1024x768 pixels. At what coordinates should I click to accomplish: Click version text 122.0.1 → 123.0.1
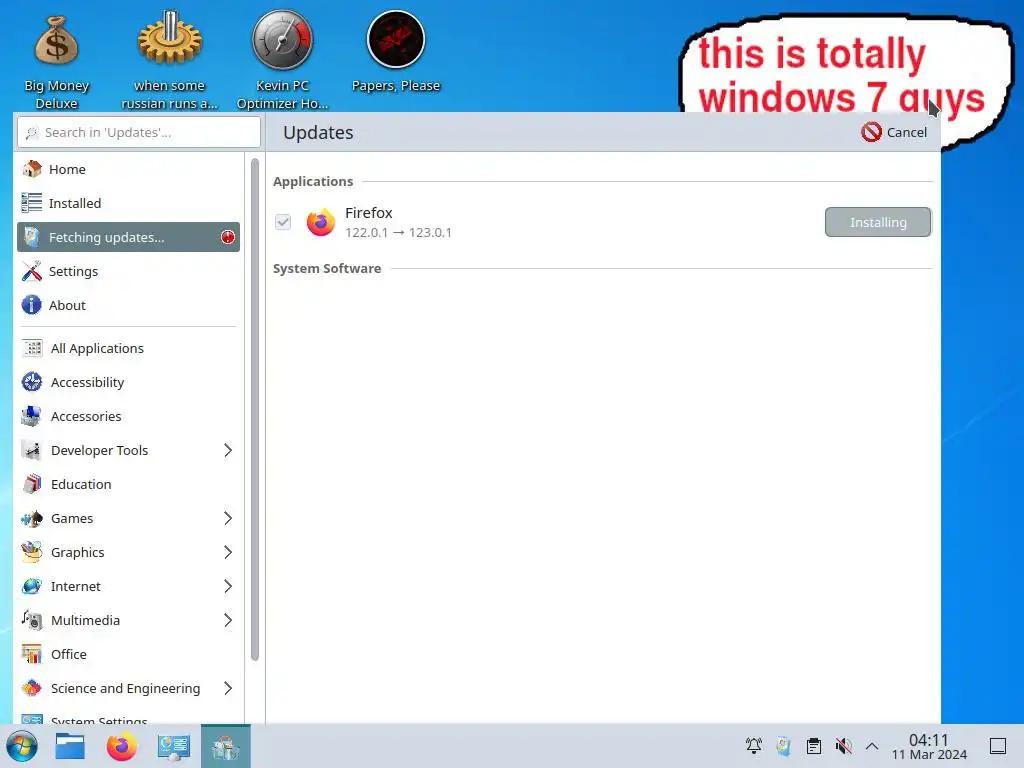tap(398, 232)
